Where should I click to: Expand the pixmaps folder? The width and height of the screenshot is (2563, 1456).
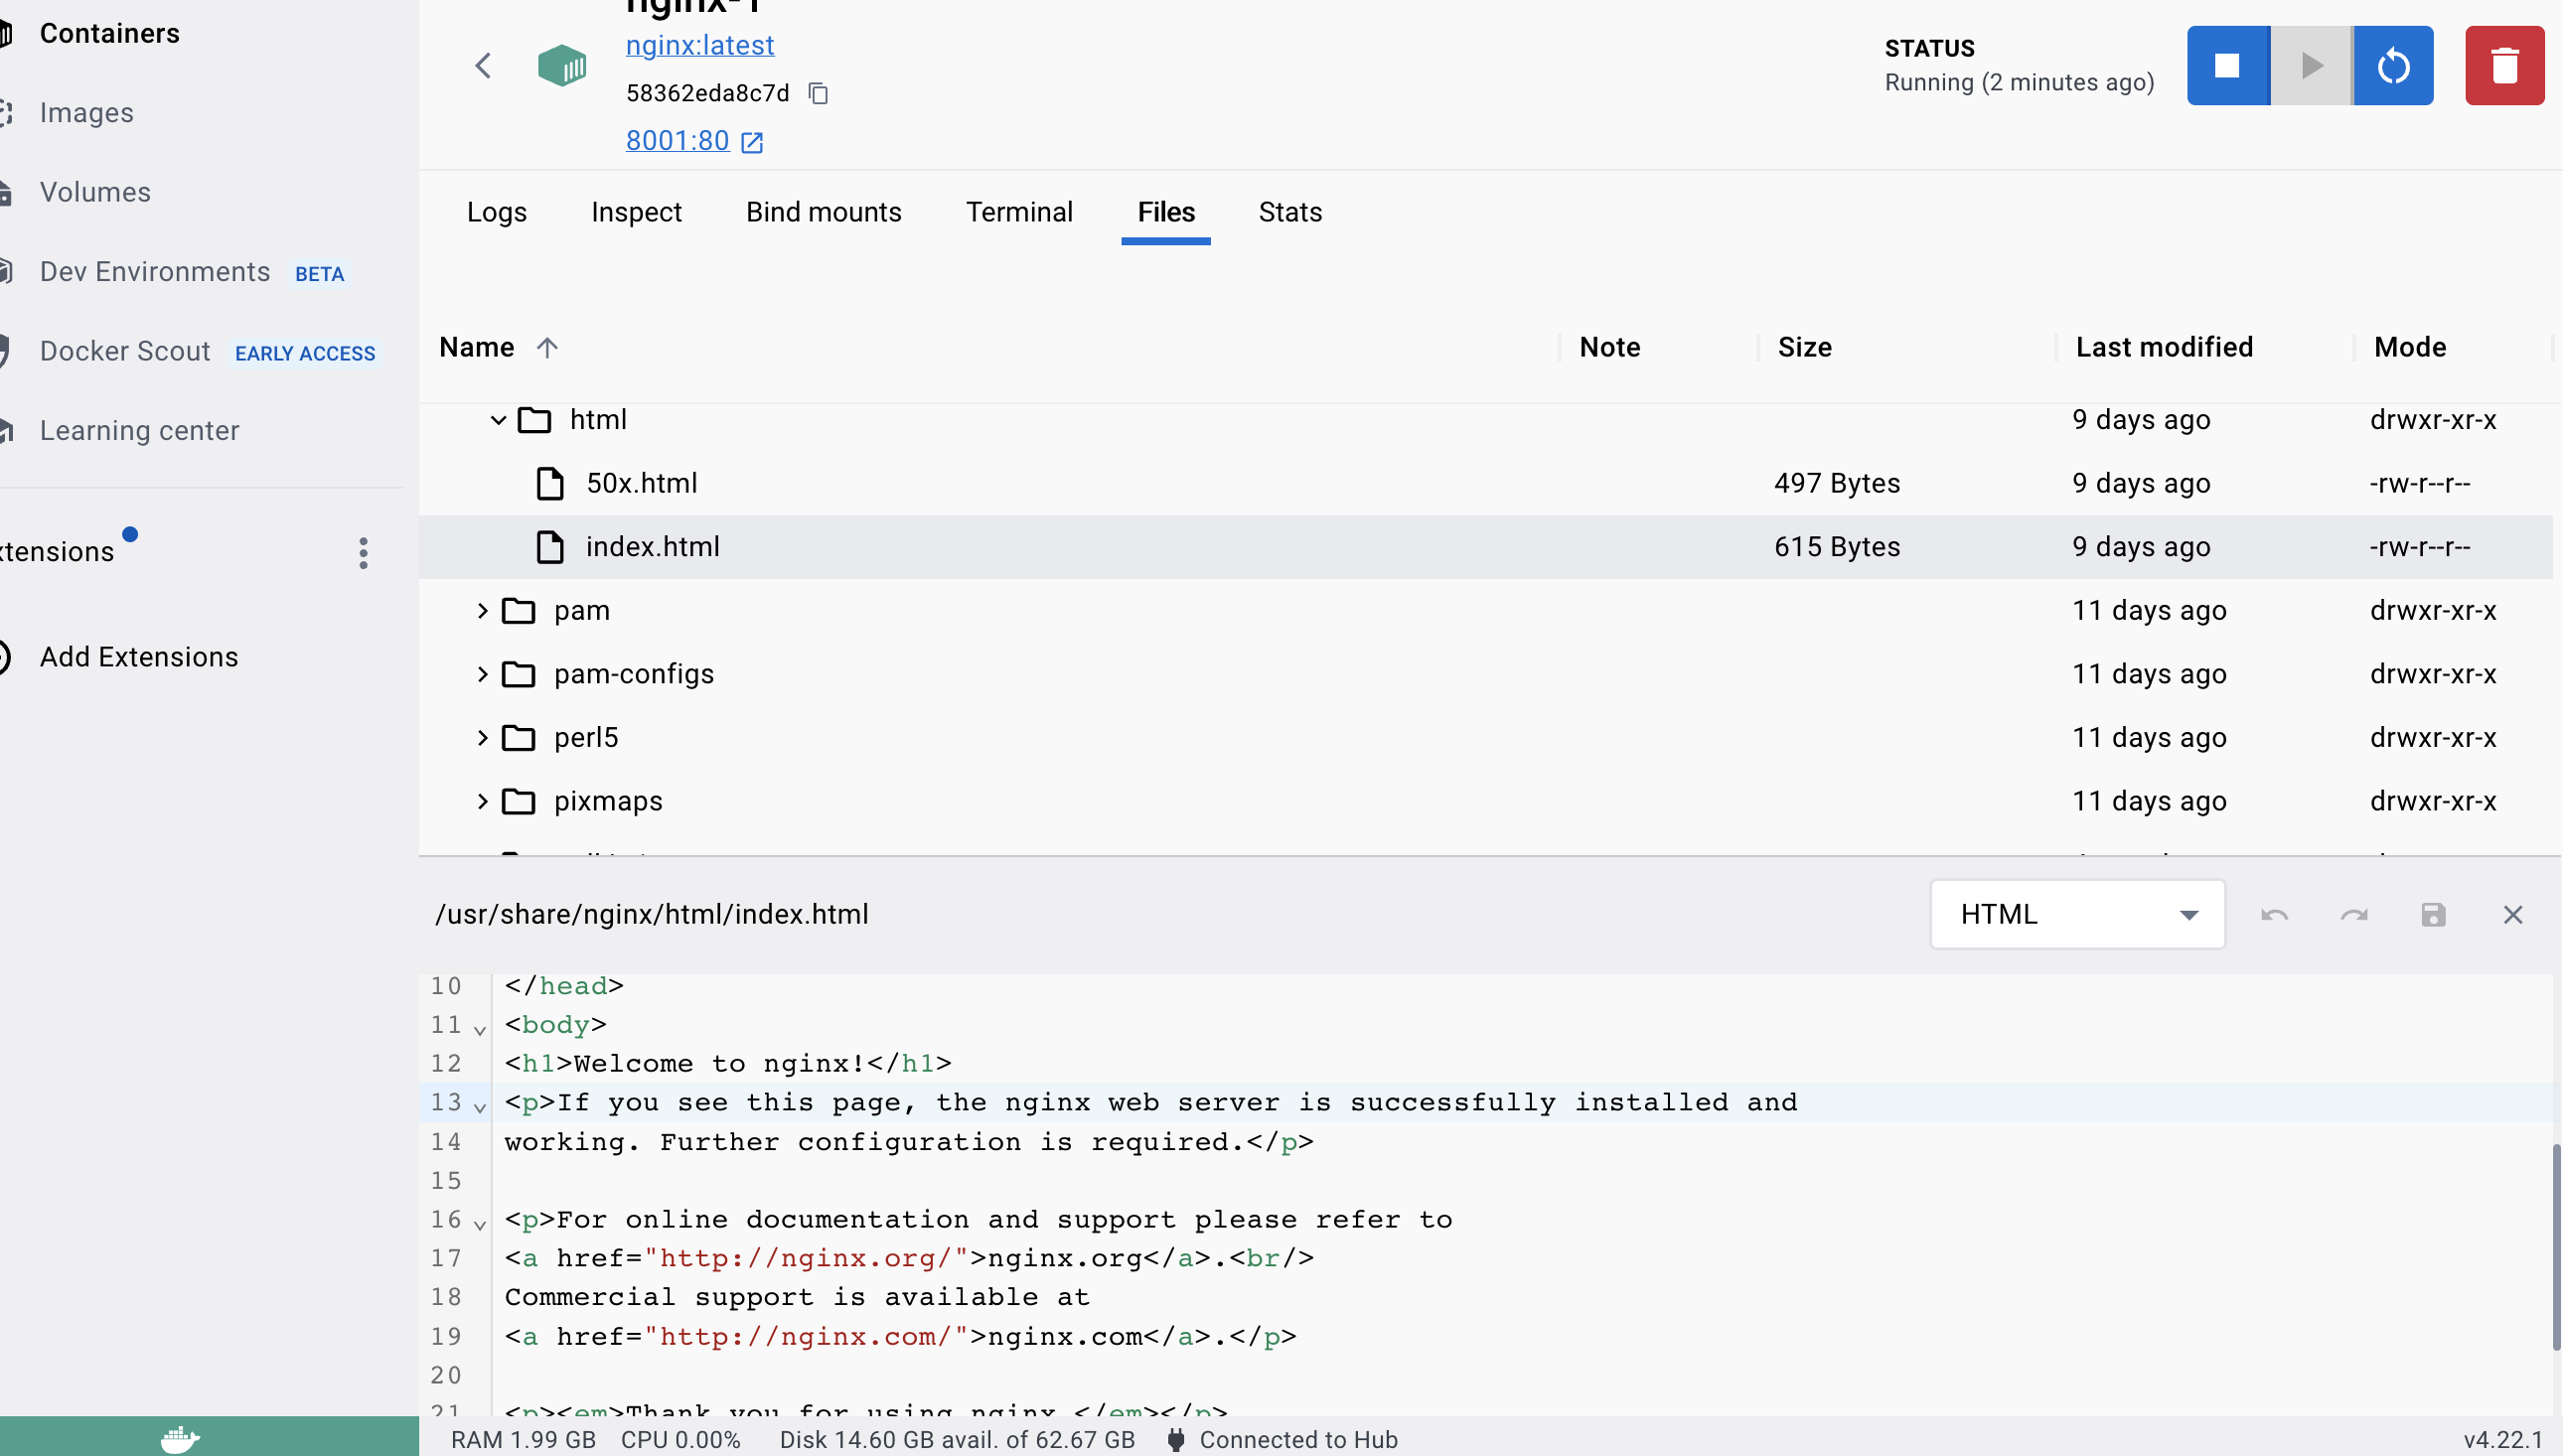tap(482, 802)
